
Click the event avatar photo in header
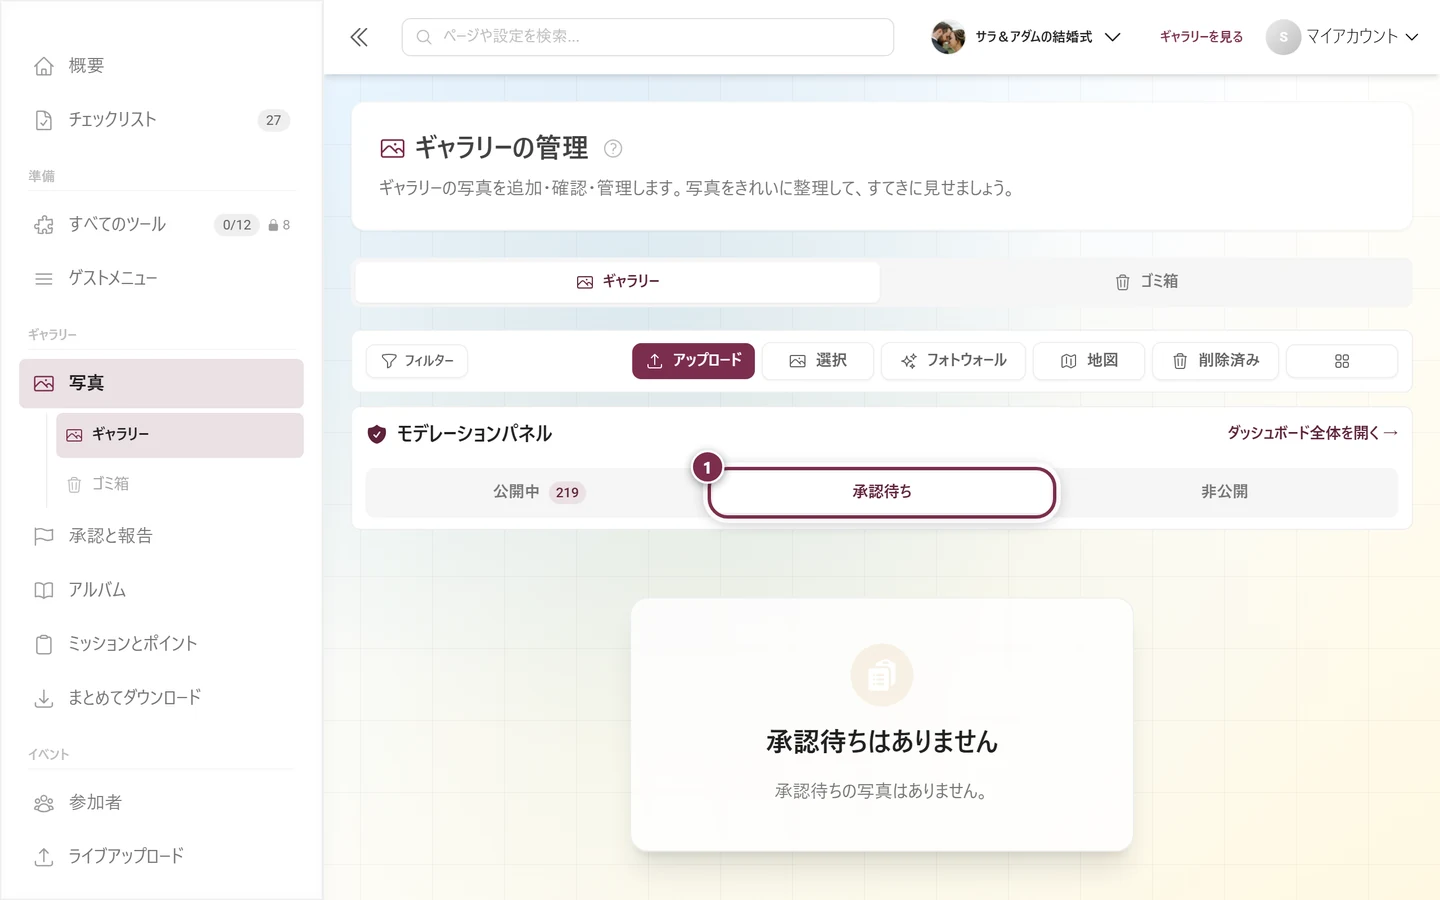[948, 37]
